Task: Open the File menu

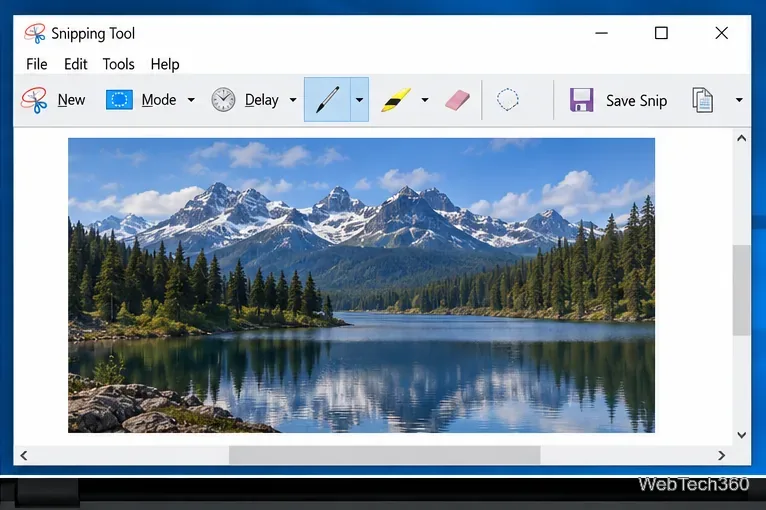Action: pos(37,64)
